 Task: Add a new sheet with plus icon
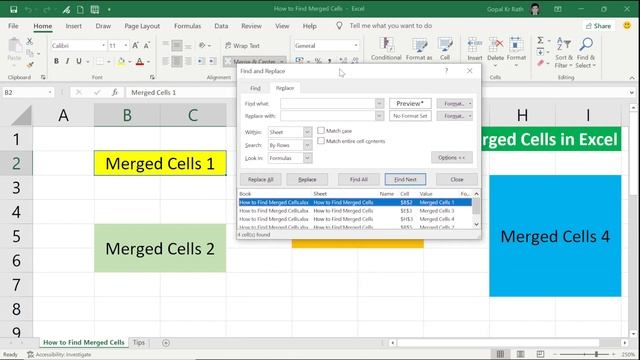166,343
